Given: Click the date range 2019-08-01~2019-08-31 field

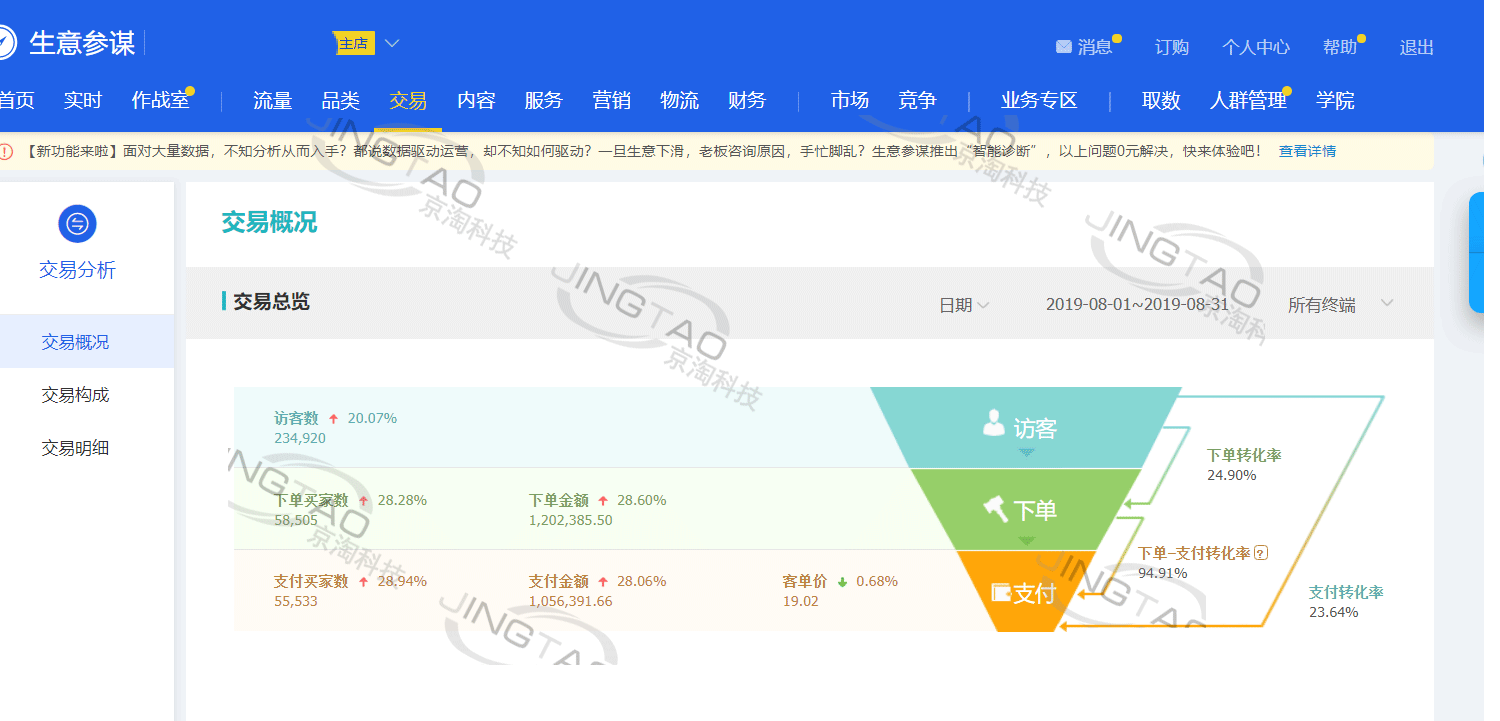Looking at the screenshot, I should click(x=1138, y=305).
